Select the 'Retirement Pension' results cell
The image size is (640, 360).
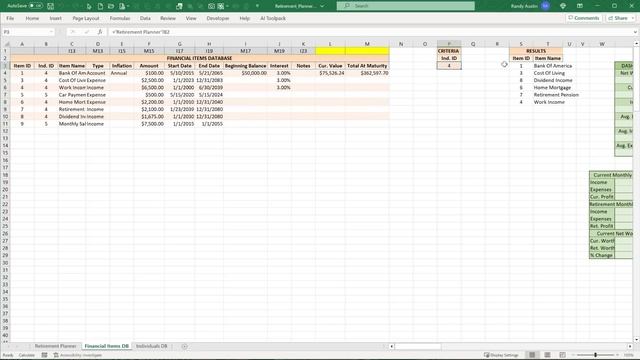548,95
